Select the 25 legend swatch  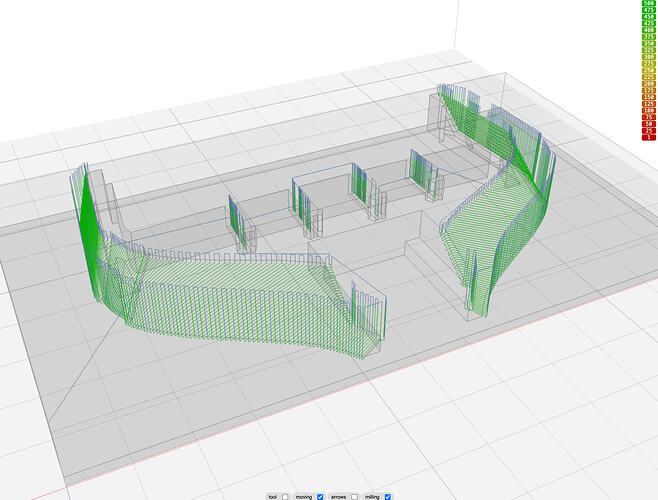pyautogui.click(x=648, y=131)
